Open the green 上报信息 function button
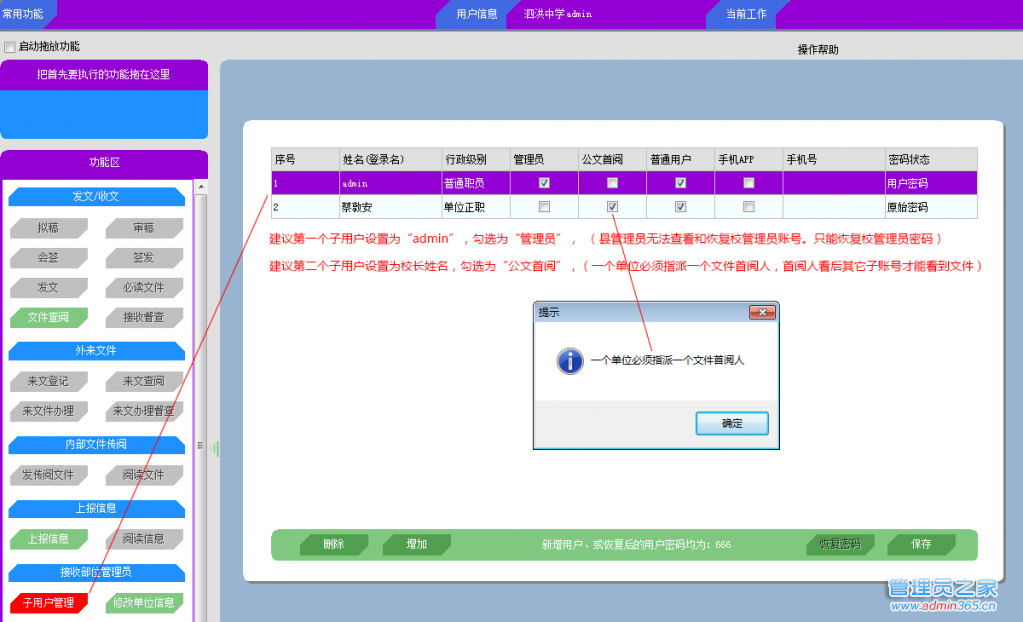The image size is (1023, 622). coord(48,538)
